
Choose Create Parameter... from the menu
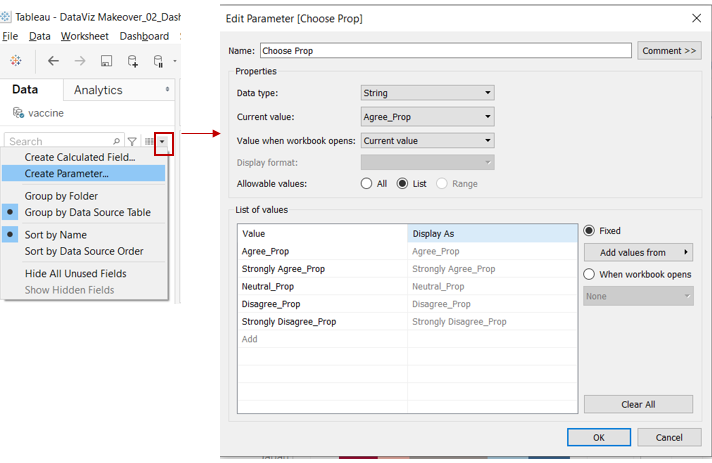67,173
